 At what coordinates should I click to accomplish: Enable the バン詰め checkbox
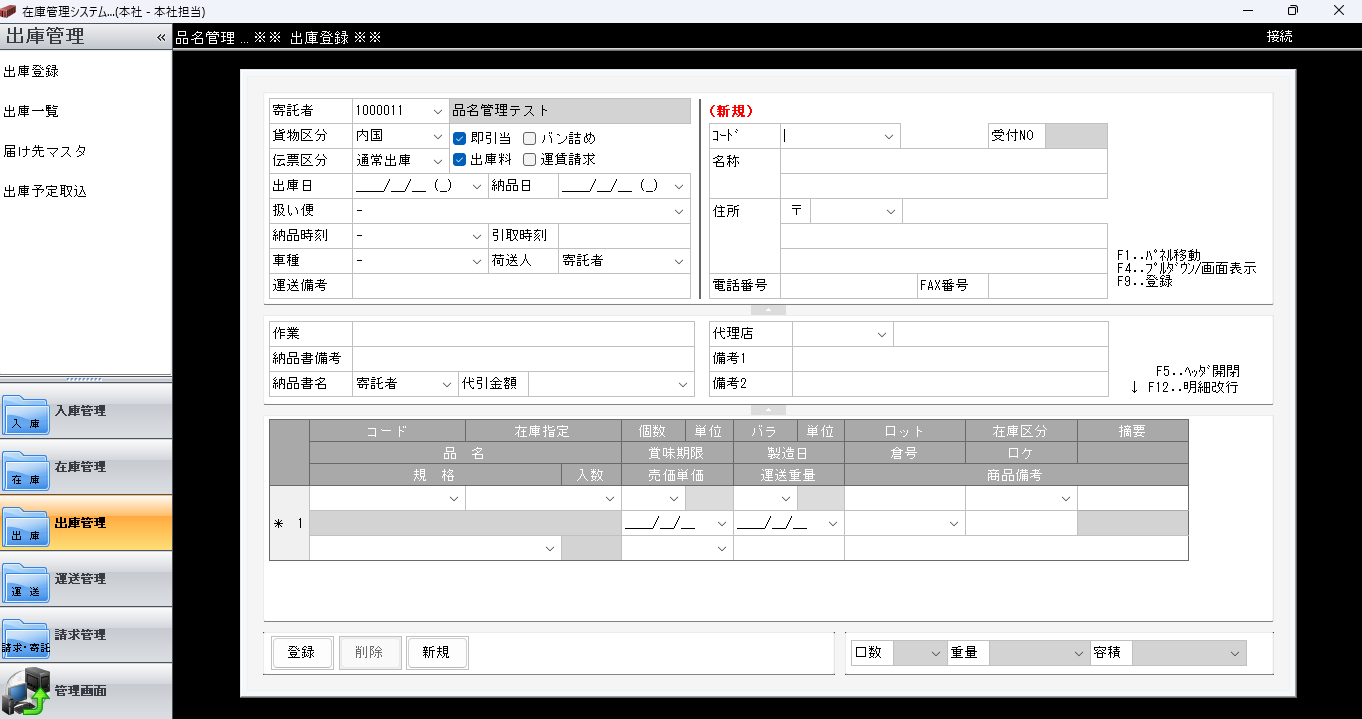pos(530,138)
